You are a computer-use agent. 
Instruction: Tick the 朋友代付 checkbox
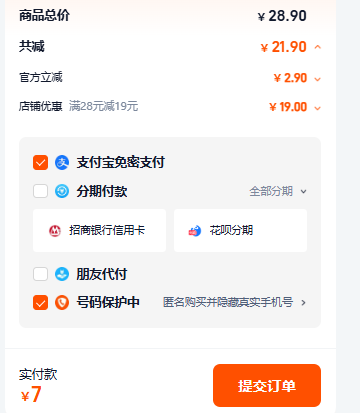40,274
